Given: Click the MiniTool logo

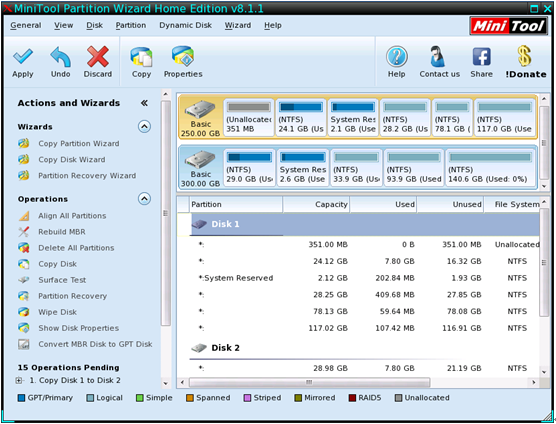Looking at the screenshot, I should (x=508, y=26).
